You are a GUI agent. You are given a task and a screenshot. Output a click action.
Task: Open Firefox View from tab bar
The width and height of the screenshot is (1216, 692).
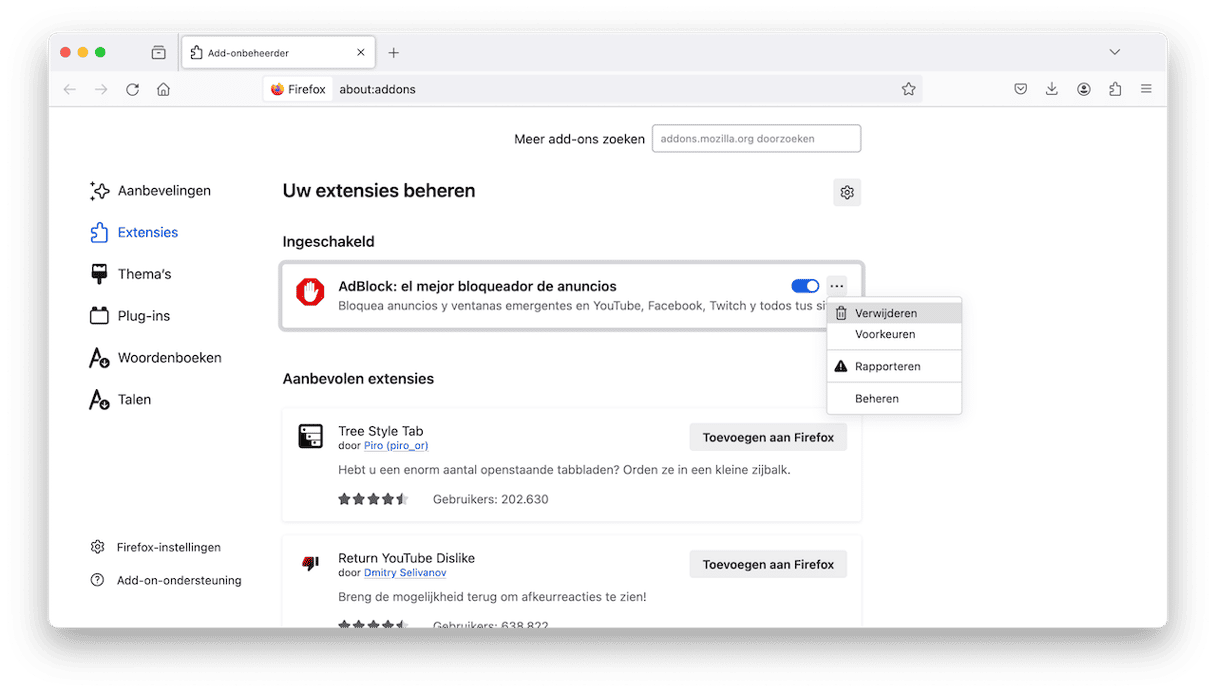[x=159, y=52]
